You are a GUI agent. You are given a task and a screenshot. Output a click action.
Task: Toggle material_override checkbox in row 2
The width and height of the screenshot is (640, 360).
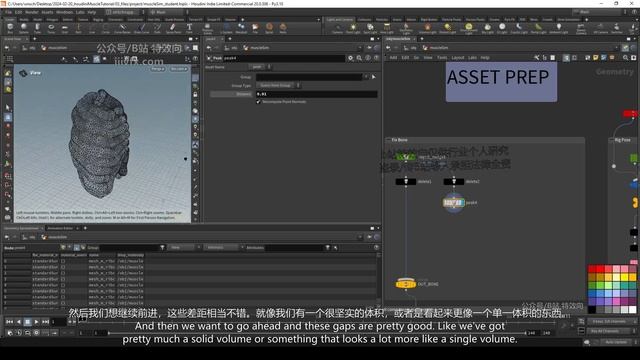[x=63, y=273]
